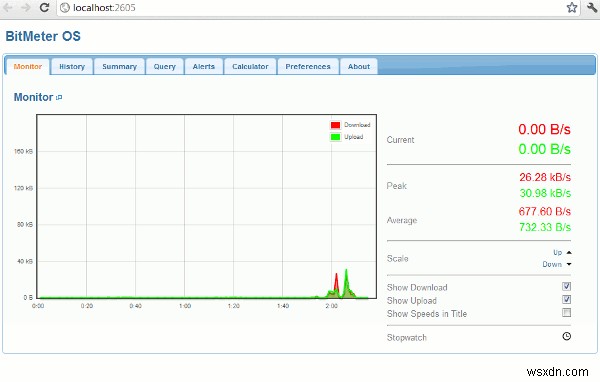This screenshot has height=382, width=600.
Task: Click the BitMeter OS title
Action: point(43,36)
